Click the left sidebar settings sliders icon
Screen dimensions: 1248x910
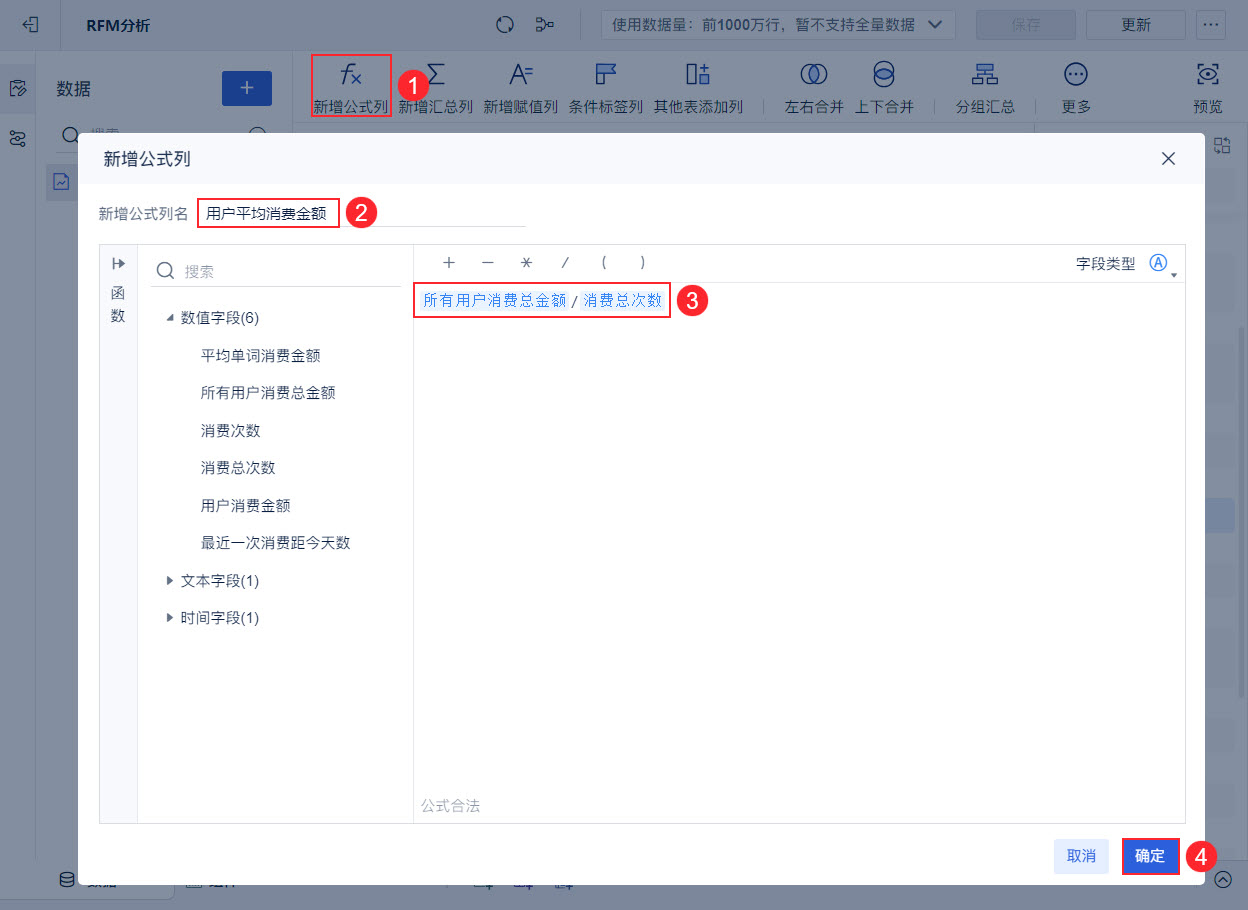pos(17,138)
